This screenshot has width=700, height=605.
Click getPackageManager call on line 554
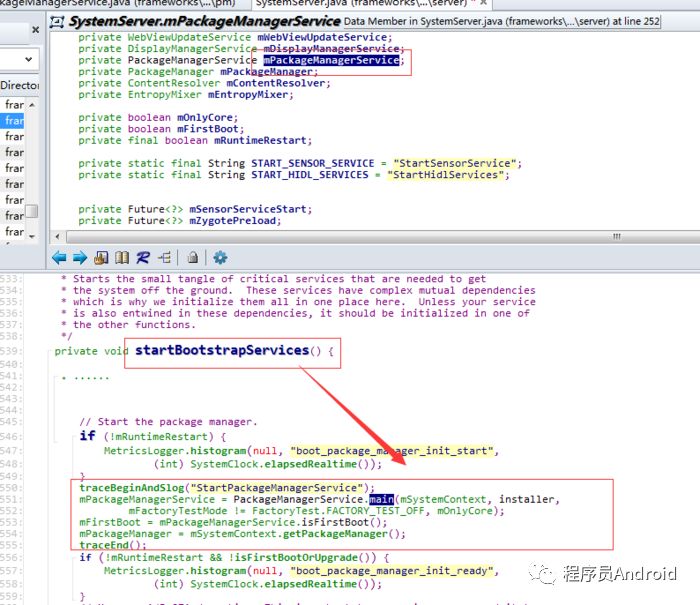coord(333,534)
